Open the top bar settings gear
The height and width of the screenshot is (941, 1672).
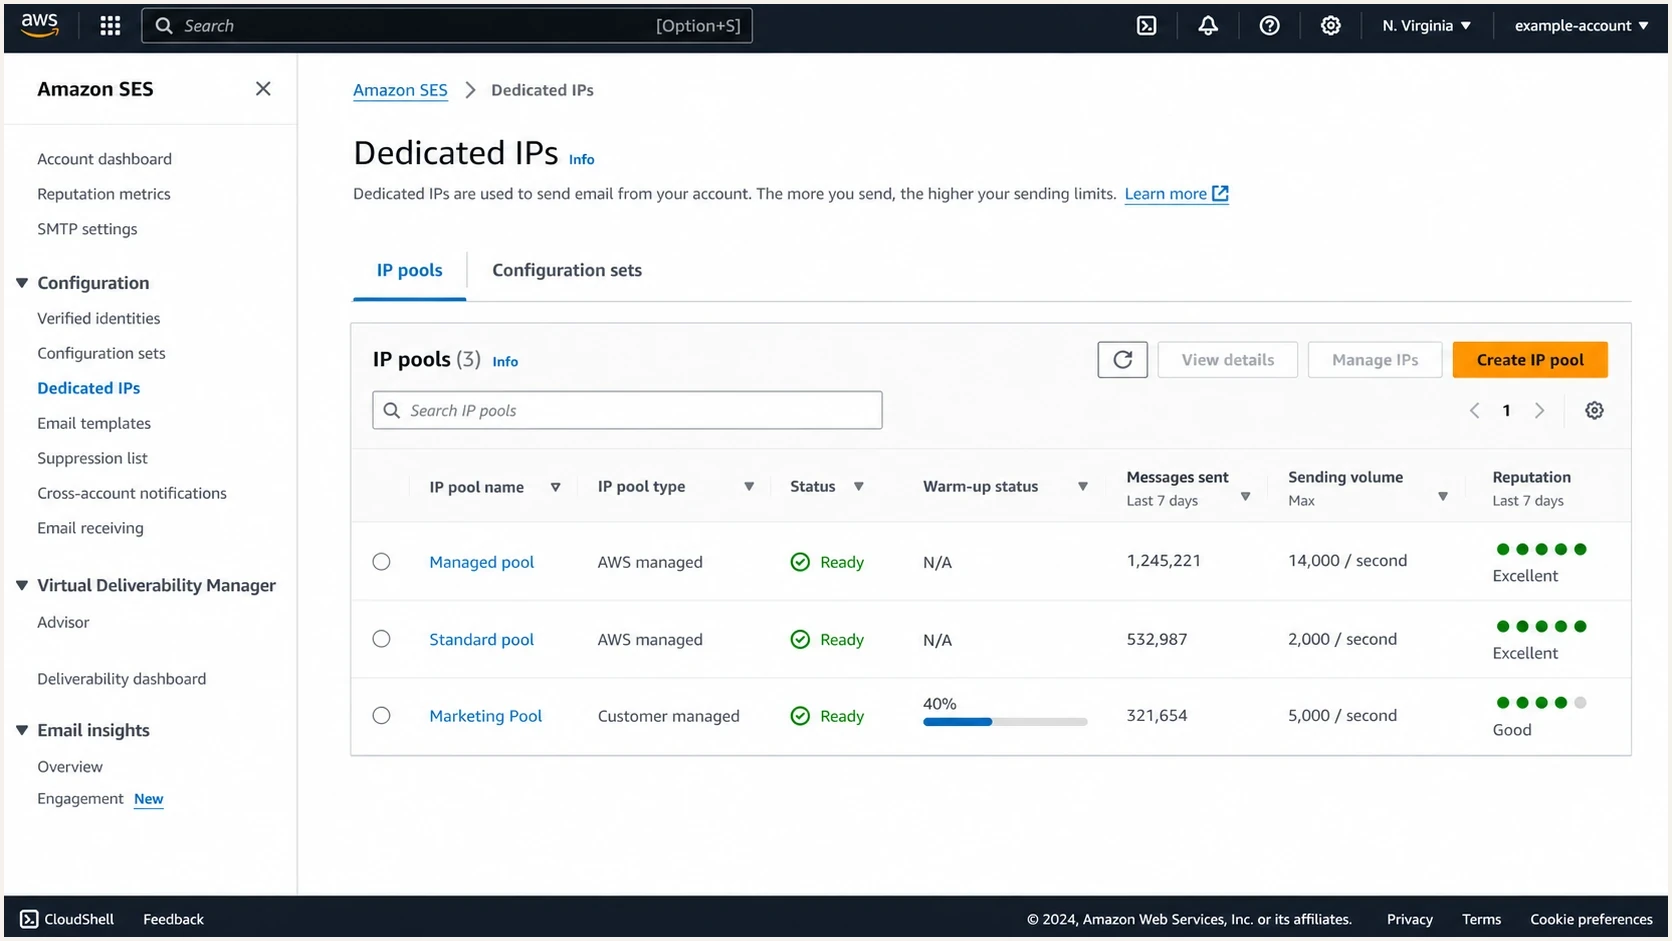point(1330,26)
